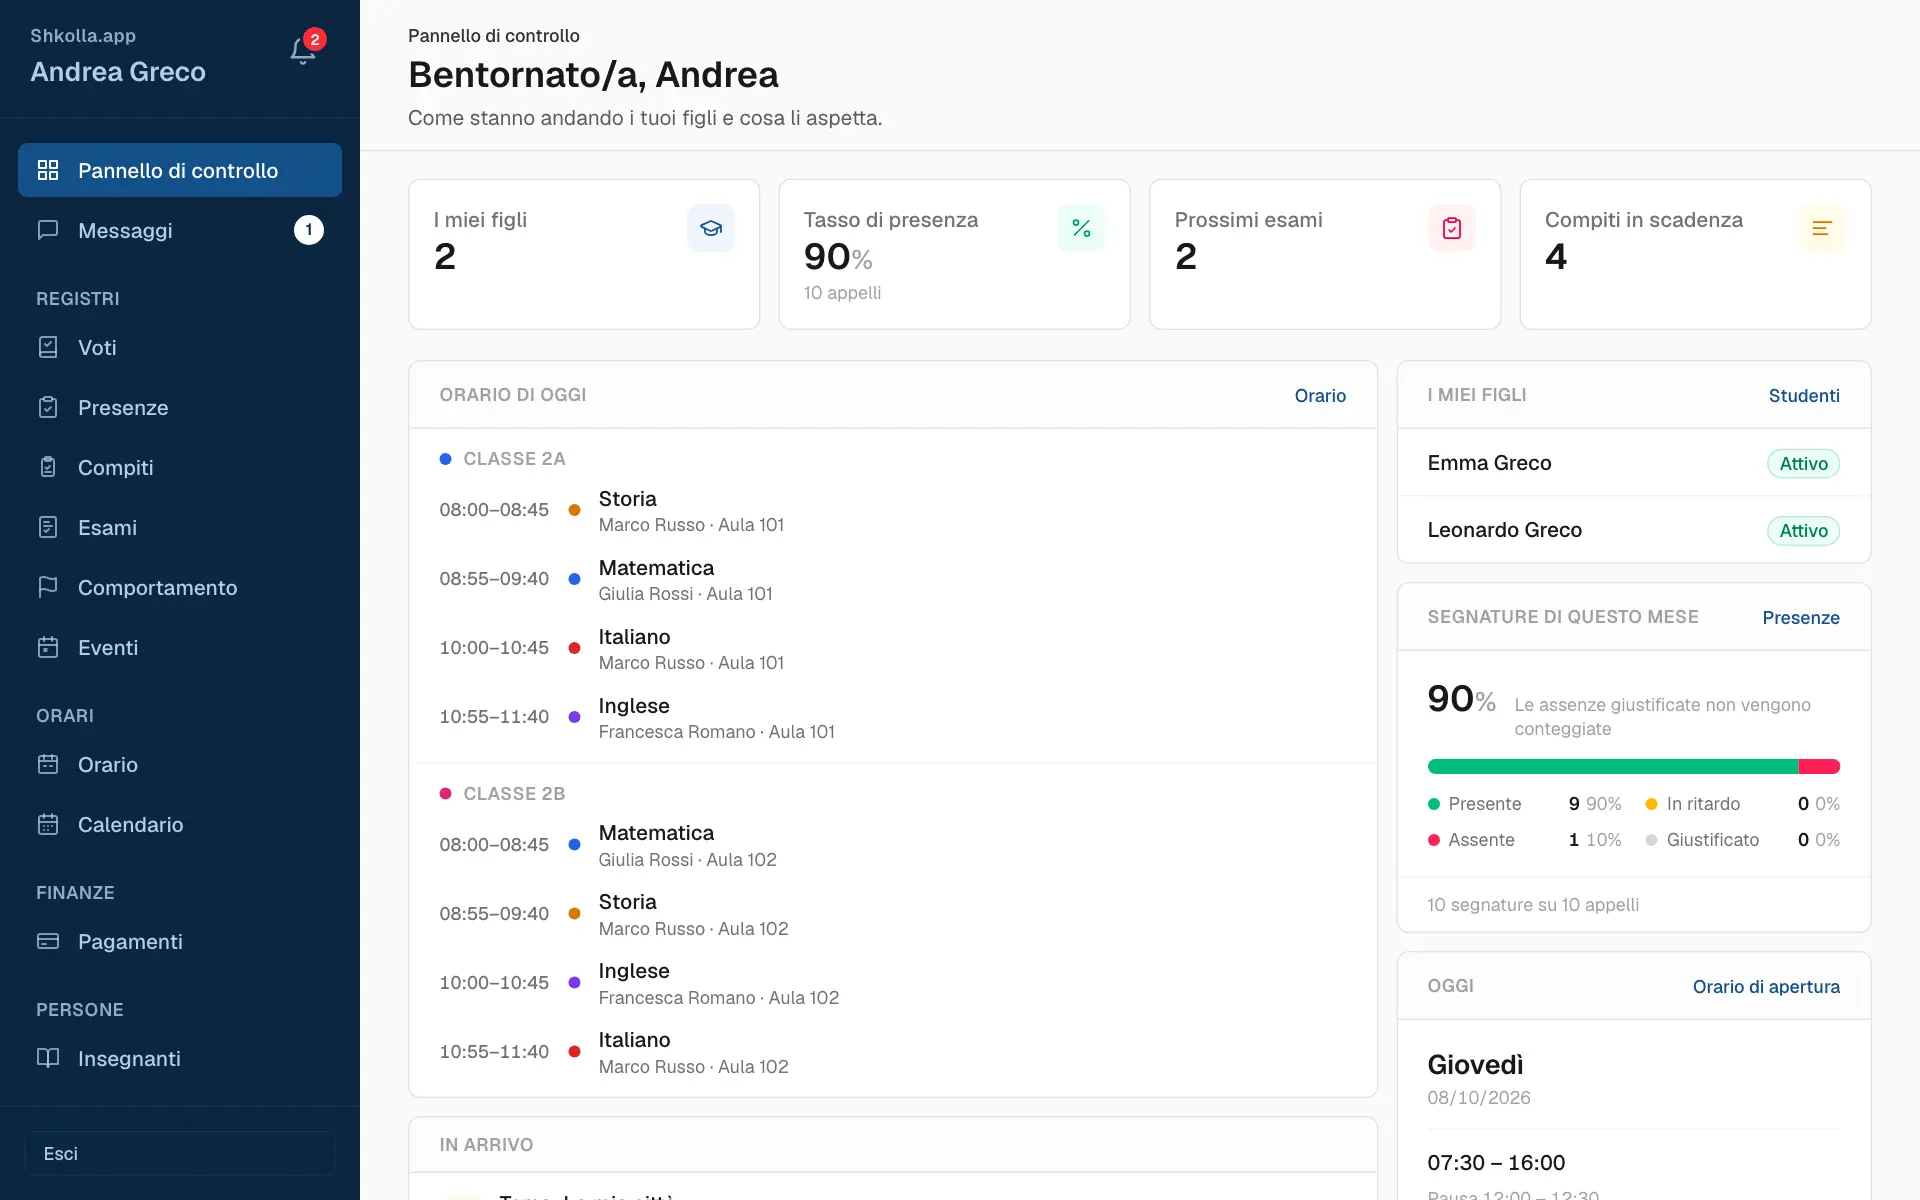Screen dimensions: 1920x1200
Task: Open the Pagamenti menu item
Action: pos(180,941)
